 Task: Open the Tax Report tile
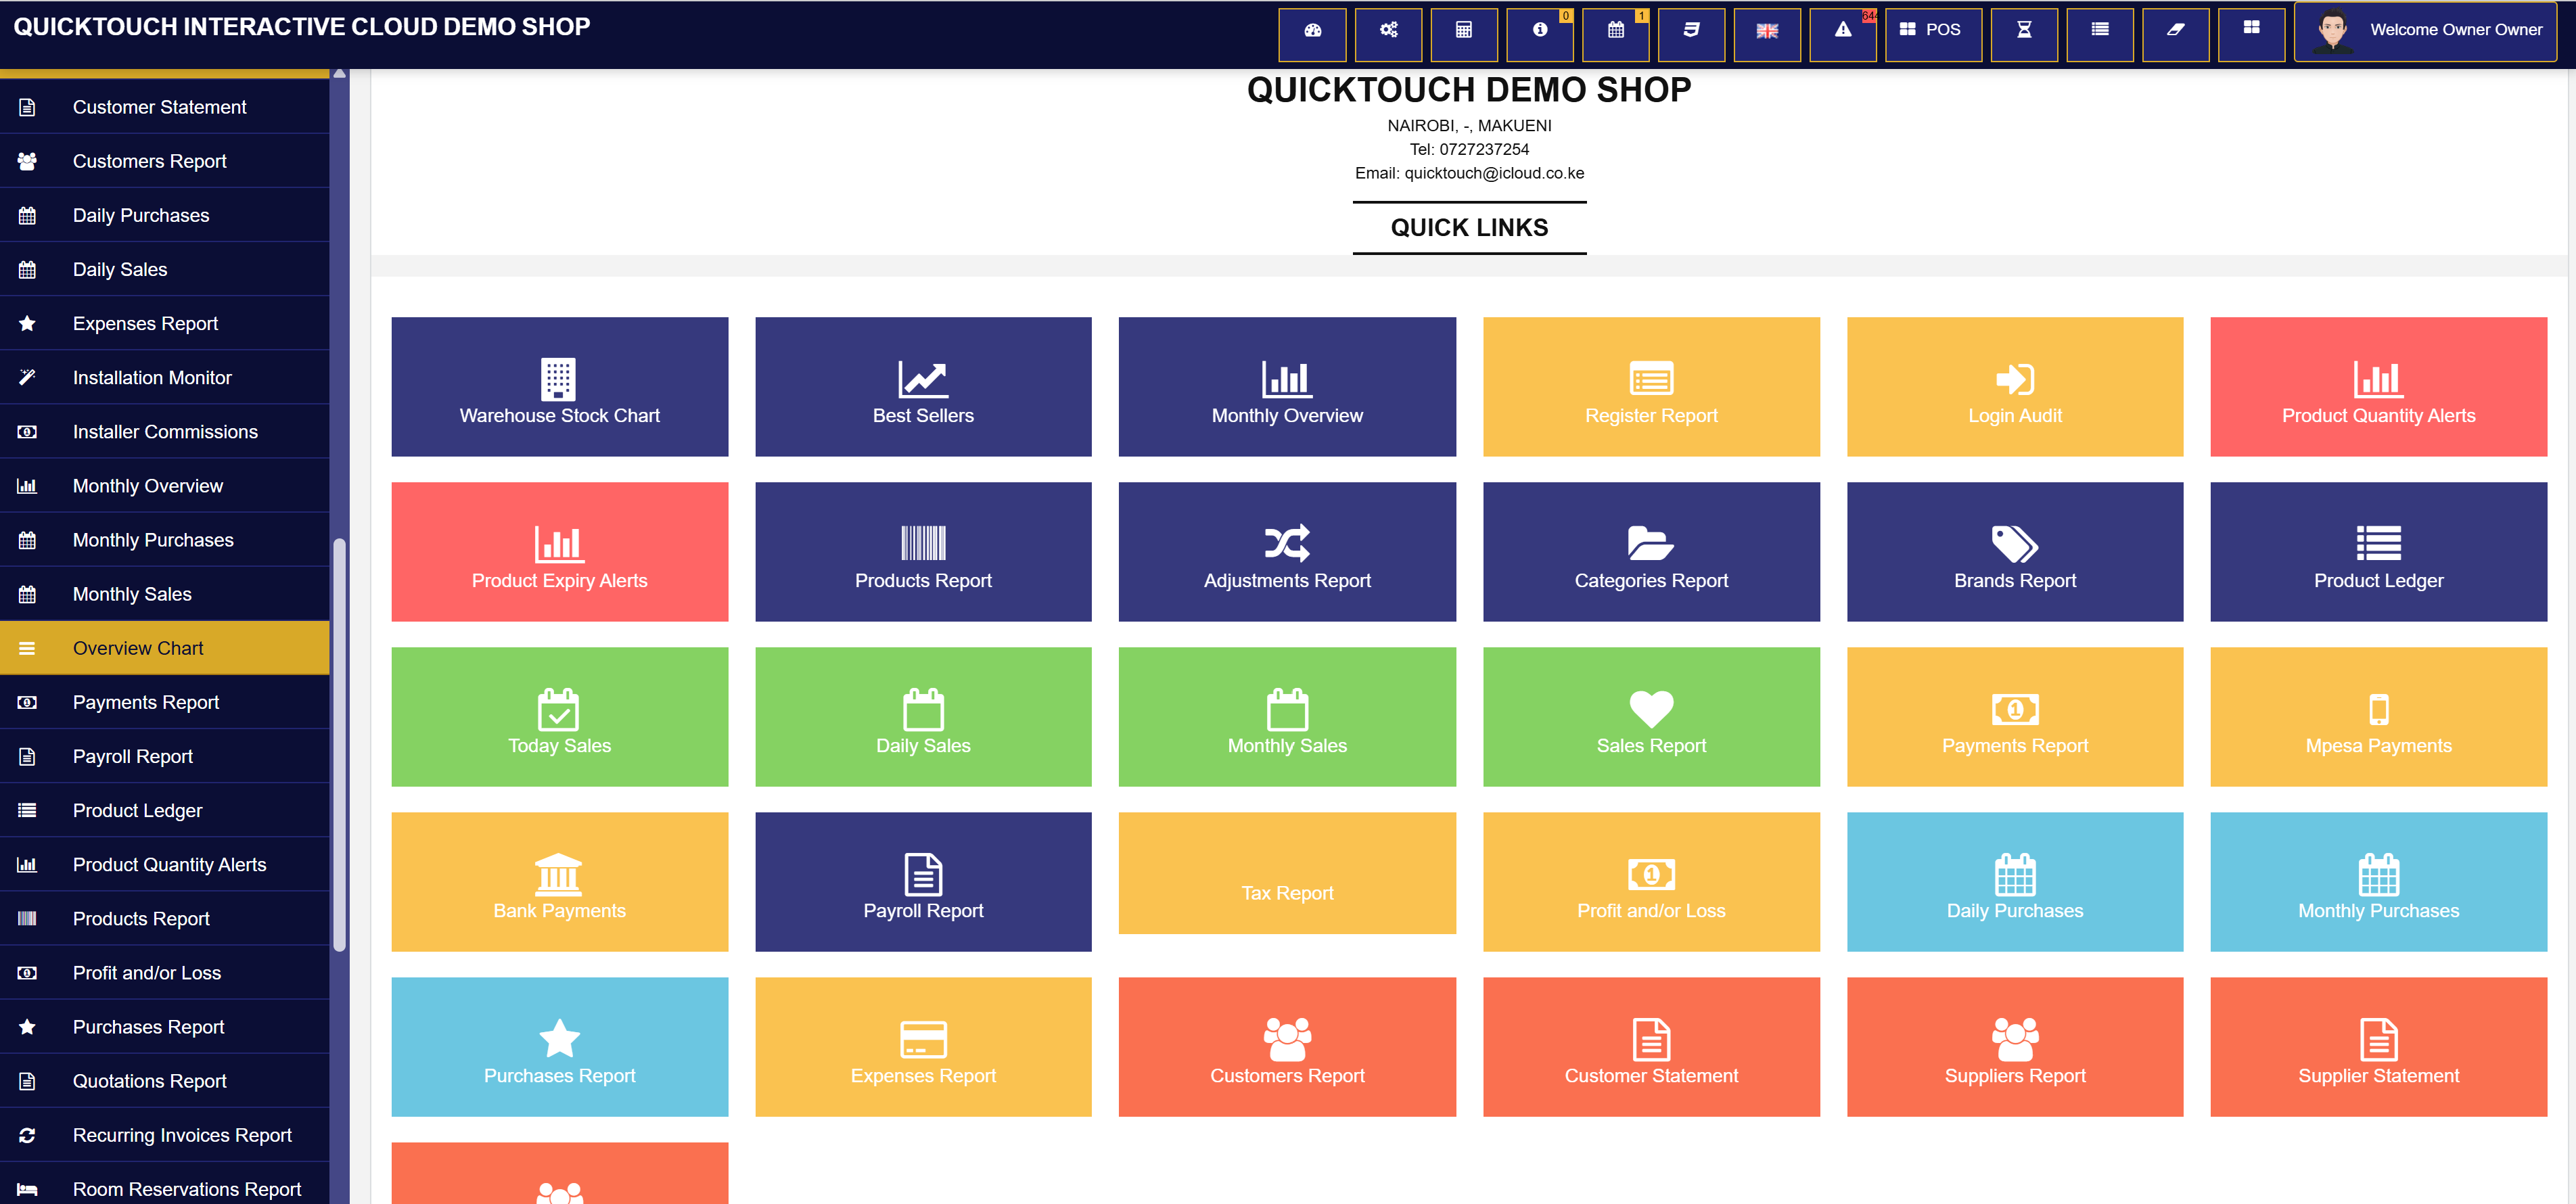pyautogui.click(x=1287, y=873)
